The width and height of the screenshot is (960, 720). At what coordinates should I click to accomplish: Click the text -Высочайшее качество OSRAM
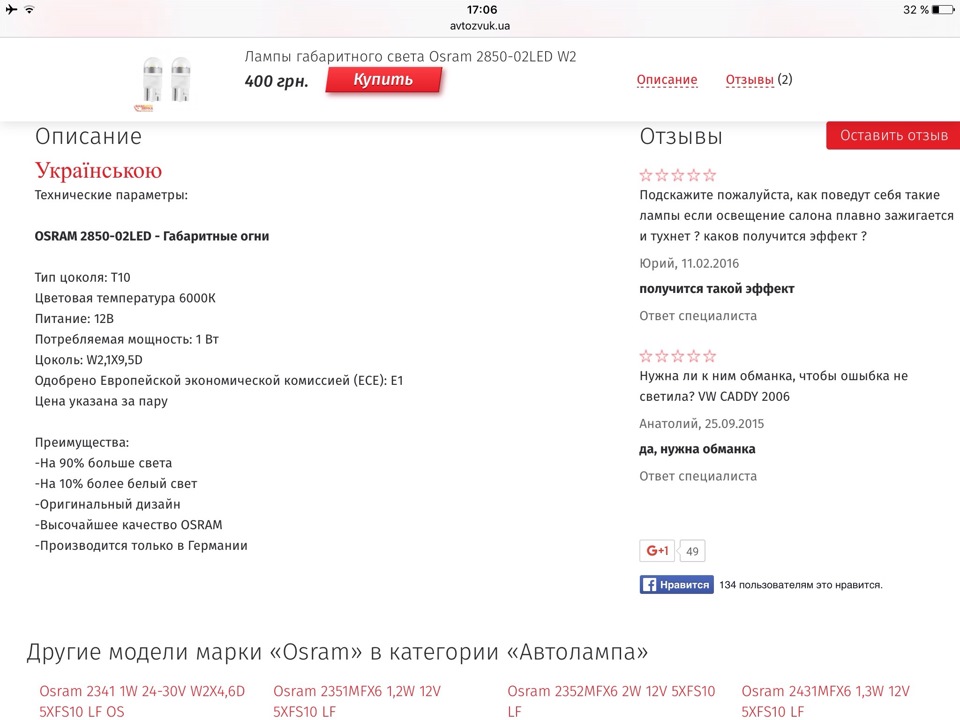129,525
